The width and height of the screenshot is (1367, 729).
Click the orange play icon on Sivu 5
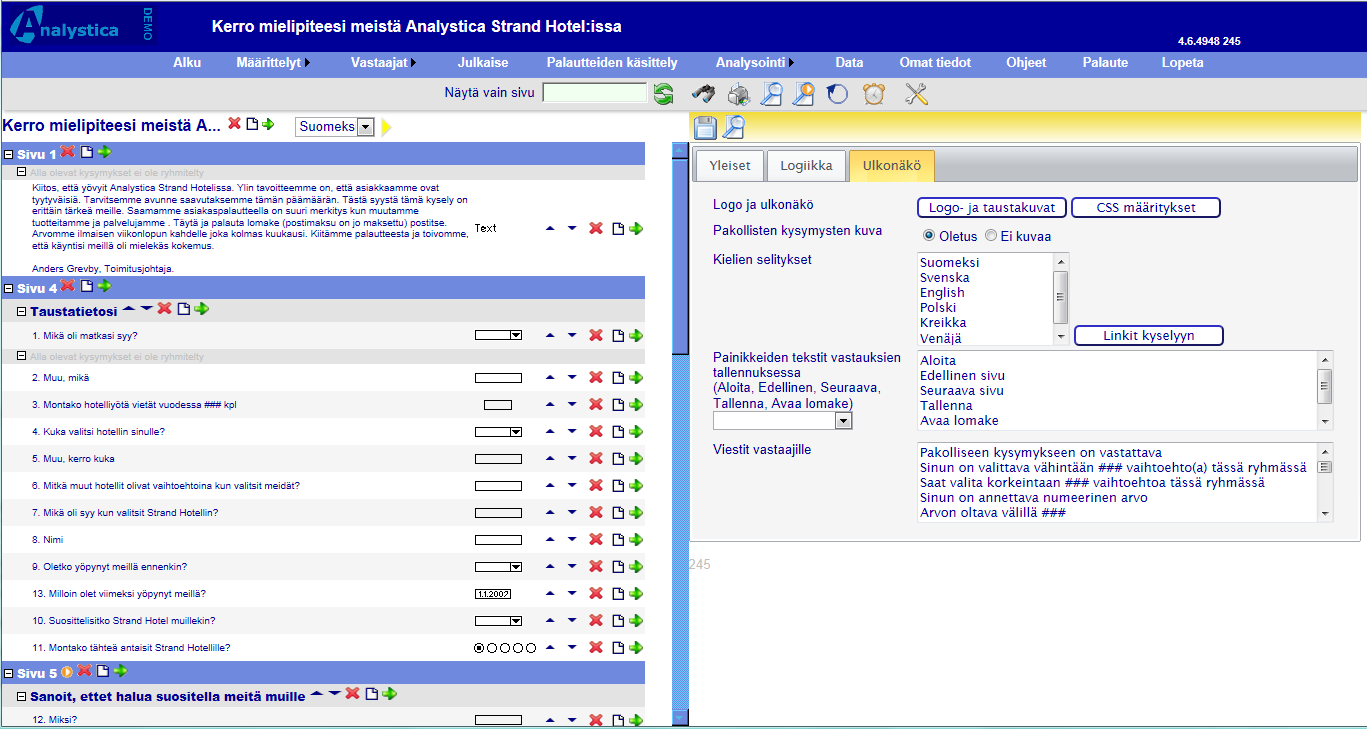(68, 671)
